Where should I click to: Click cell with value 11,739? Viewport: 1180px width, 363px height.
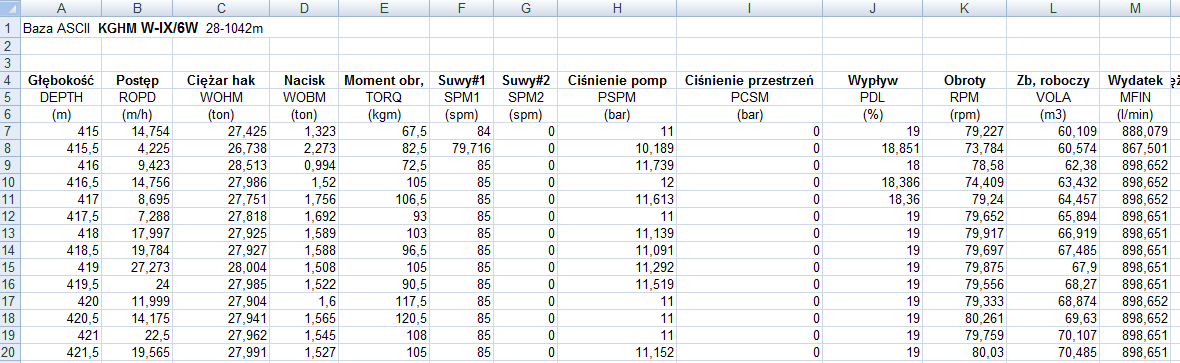click(x=616, y=166)
